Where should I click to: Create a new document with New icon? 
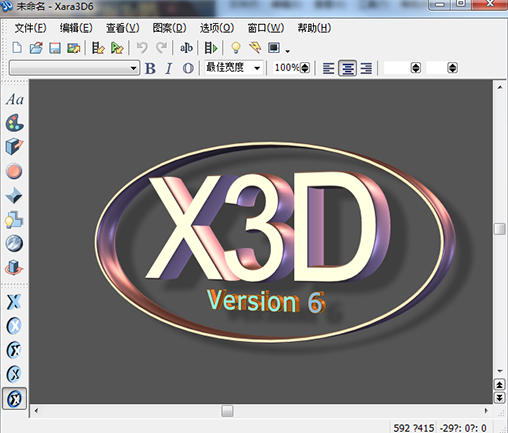17,48
